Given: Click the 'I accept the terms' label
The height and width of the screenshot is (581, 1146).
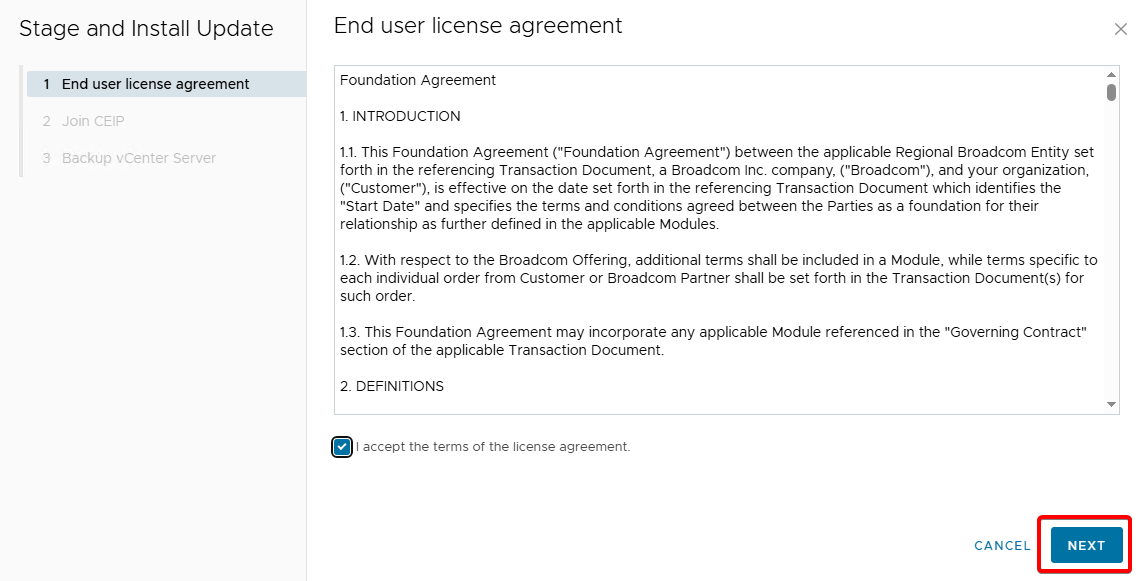Looking at the screenshot, I should tap(493, 447).
